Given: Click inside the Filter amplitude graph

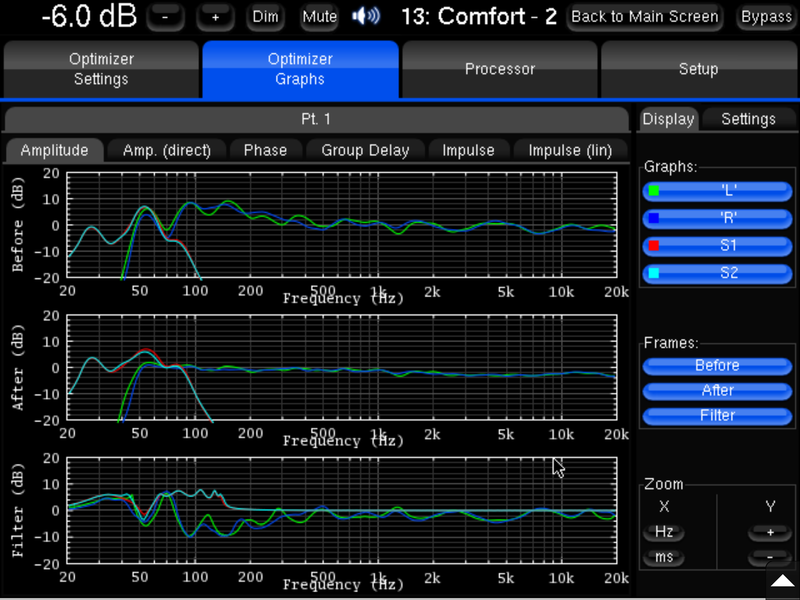Looking at the screenshot, I should tap(342, 511).
